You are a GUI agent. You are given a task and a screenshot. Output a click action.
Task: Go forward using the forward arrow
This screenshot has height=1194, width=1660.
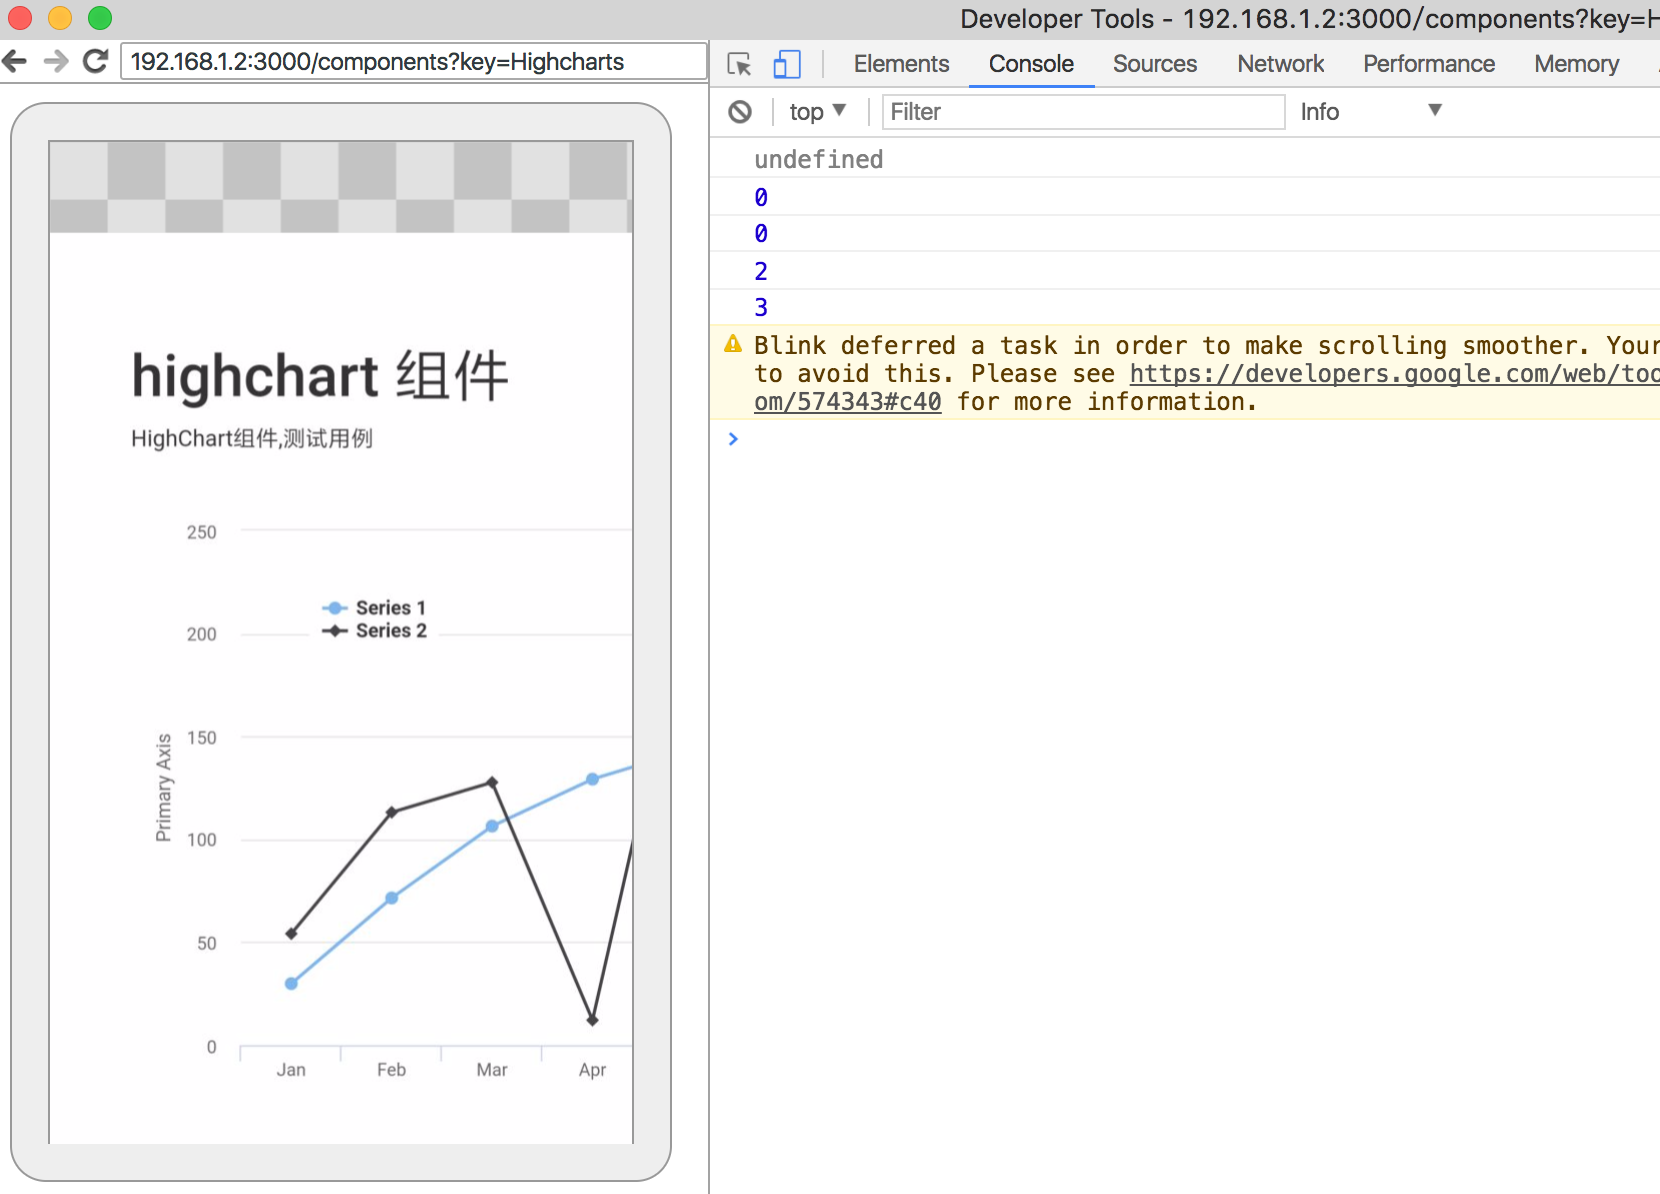coord(56,62)
